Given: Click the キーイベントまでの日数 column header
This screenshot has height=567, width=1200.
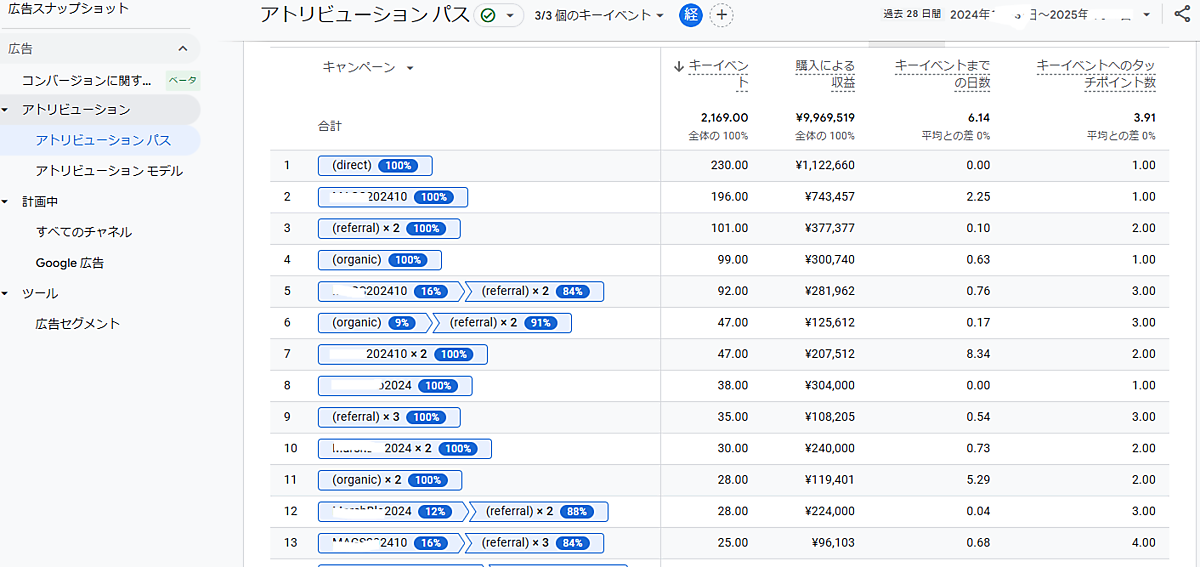Looking at the screenshot, I should 942,74.
